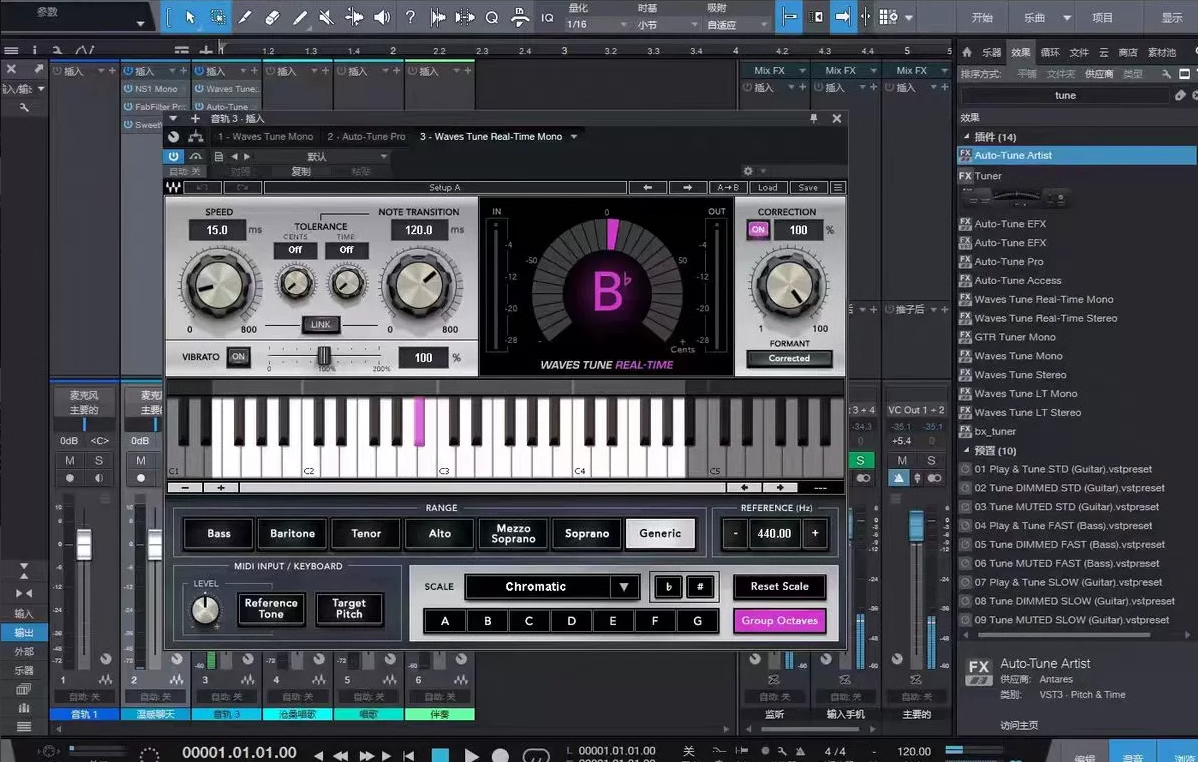The image size is (1198, 762).
Task: Click the Record button in the transport
Action: click(500, 754)
